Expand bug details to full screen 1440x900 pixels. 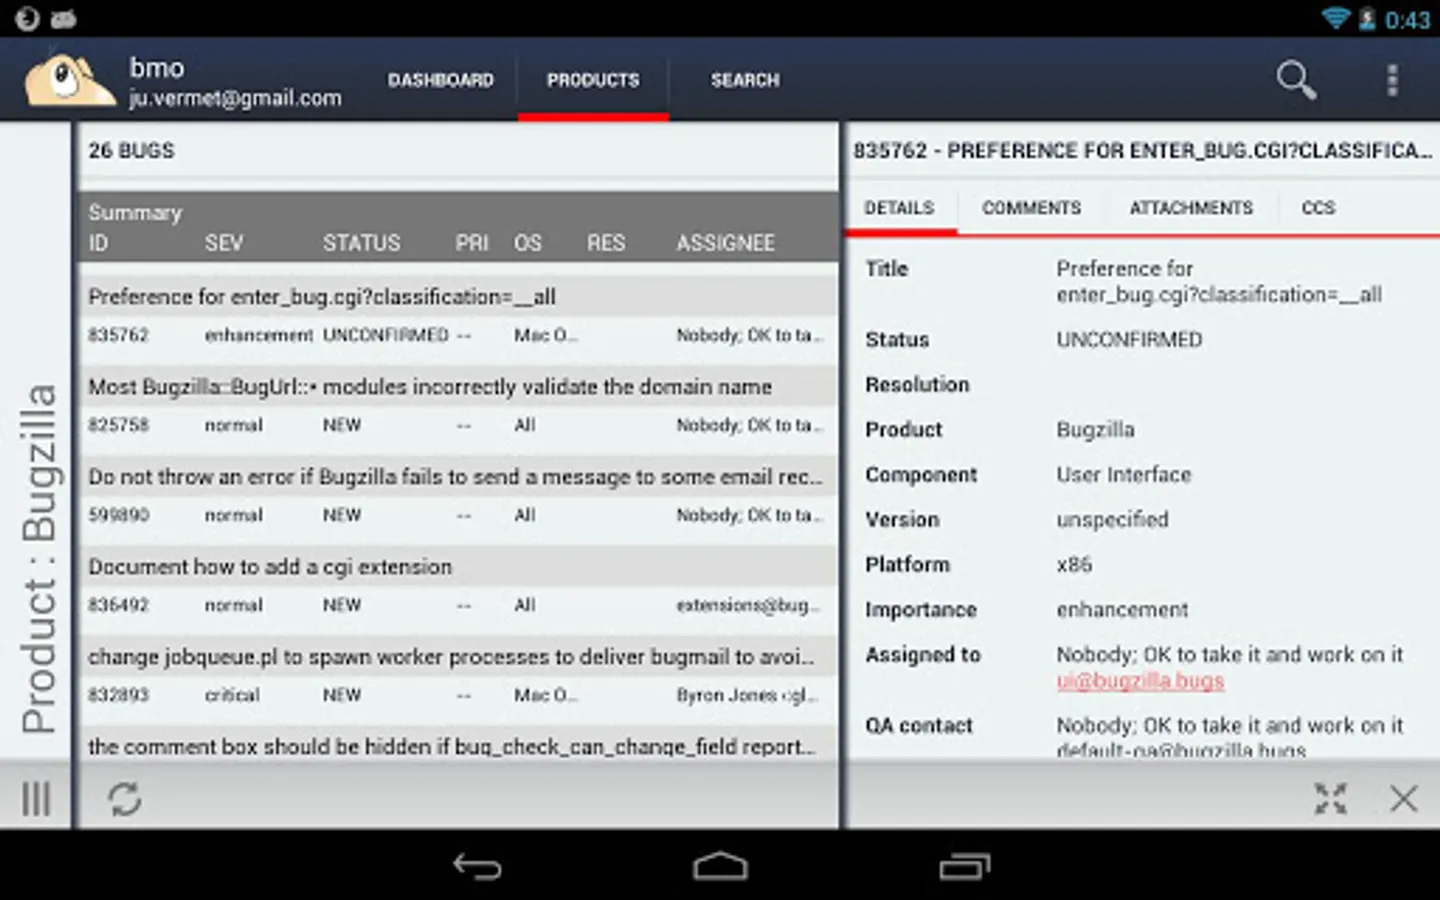tap(1330, 798)
